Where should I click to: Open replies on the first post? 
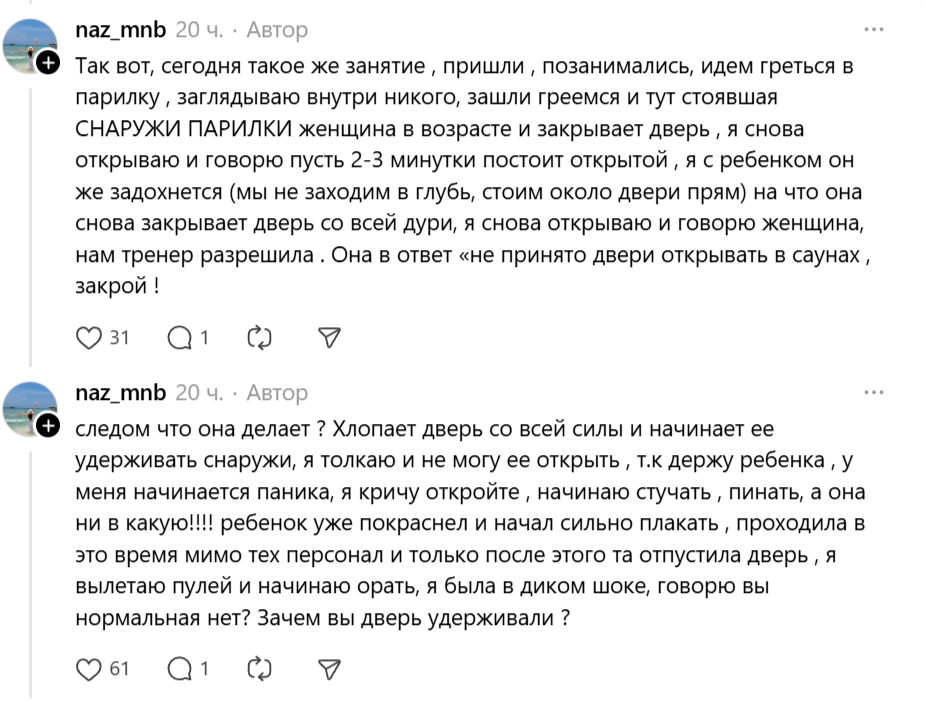[x=179, y=338]
